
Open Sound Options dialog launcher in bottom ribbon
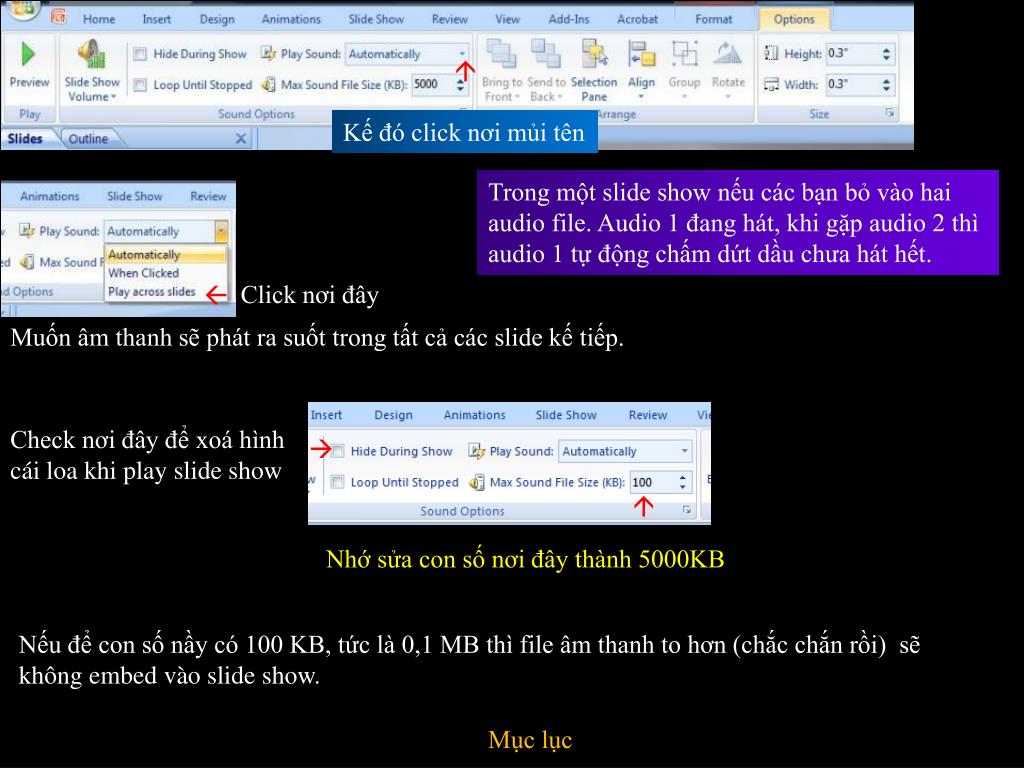pos(686,510)
